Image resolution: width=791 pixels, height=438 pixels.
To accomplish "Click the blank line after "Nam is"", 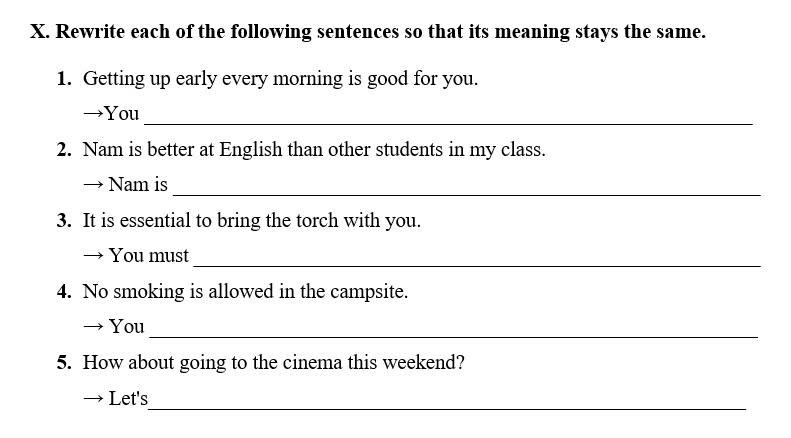I will coord(466,188).
